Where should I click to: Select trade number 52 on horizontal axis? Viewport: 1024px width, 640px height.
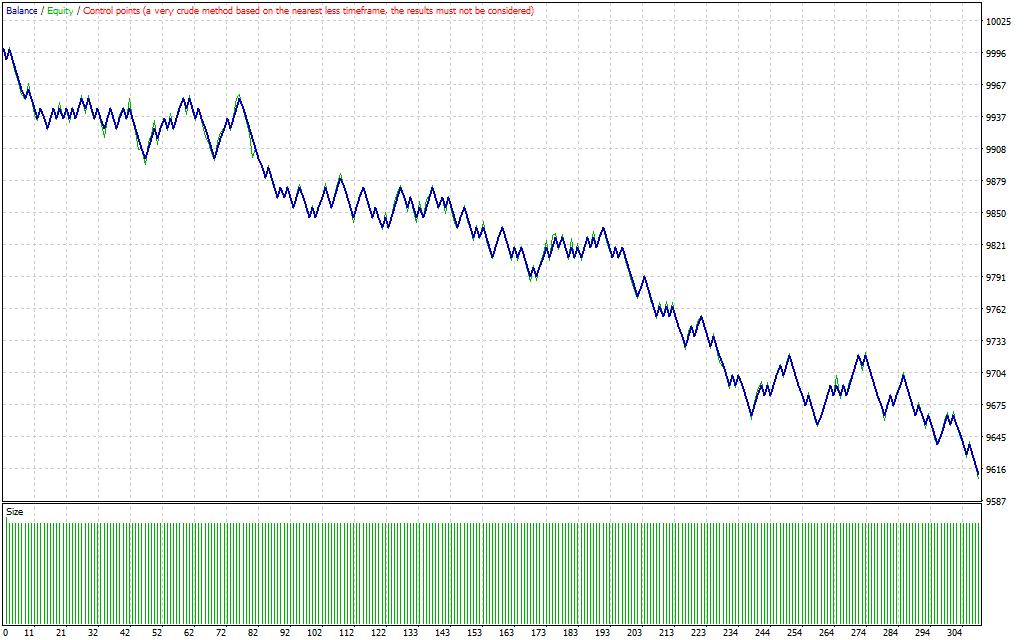tap(157, 633)
